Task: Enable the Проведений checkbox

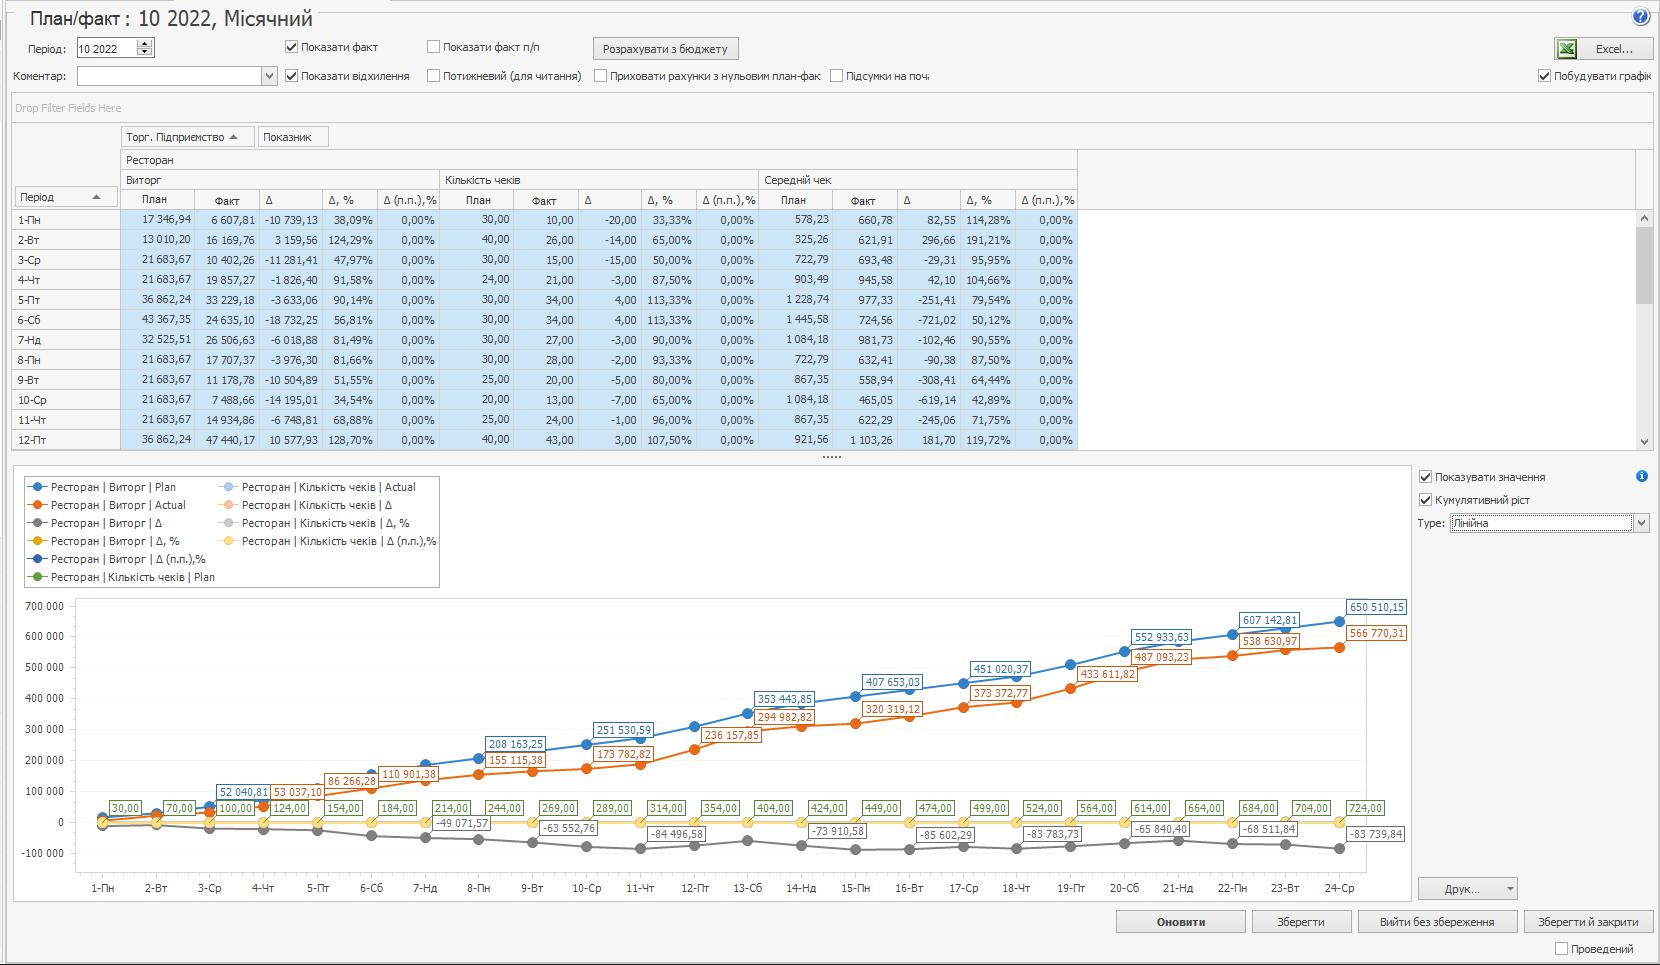Action: (1562, 948)
